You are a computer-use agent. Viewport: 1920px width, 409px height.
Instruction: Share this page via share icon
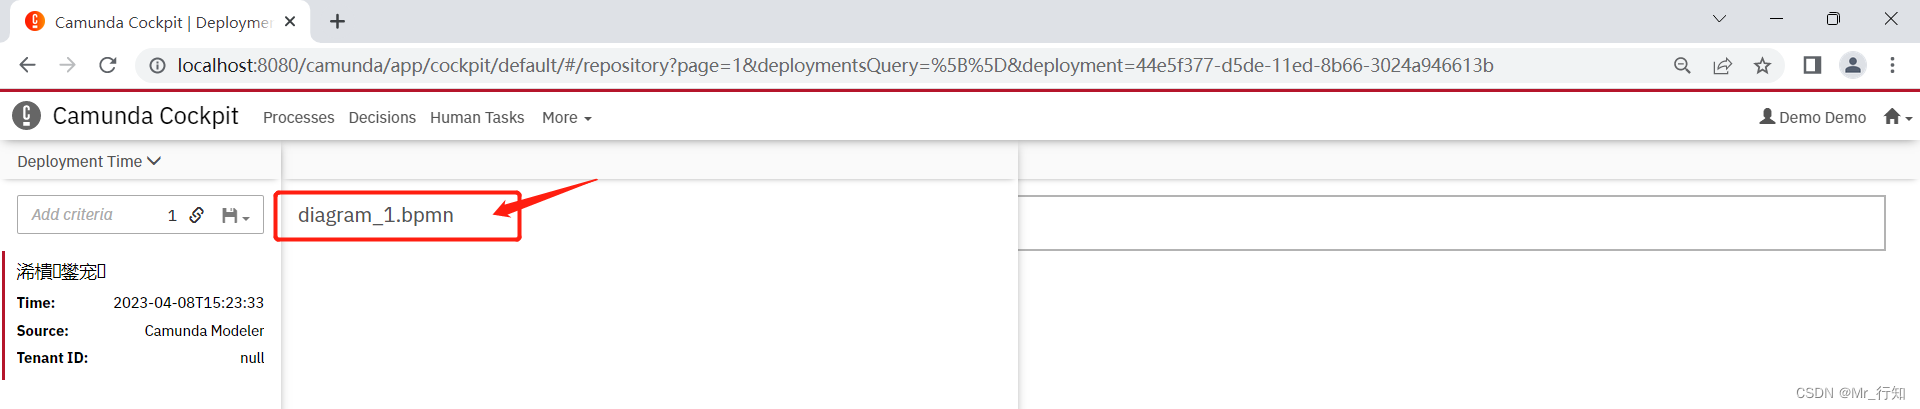(x=1722, y=65)
